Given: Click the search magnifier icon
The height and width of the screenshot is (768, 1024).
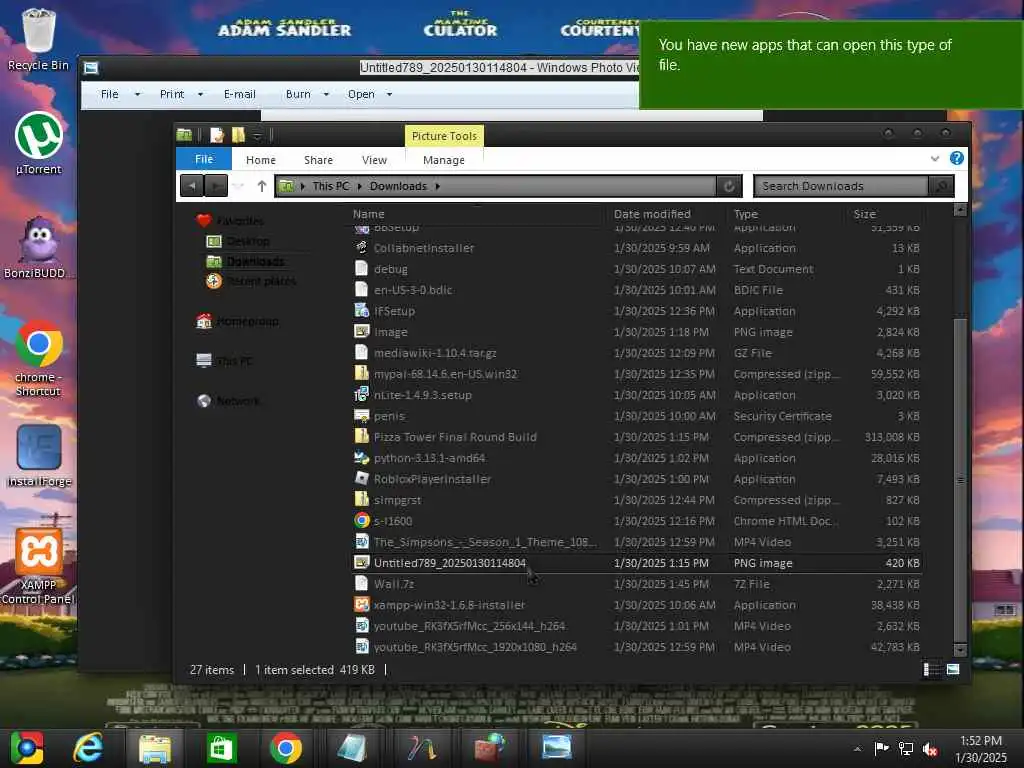Looking at the screenshot, I should pos(941,186).
